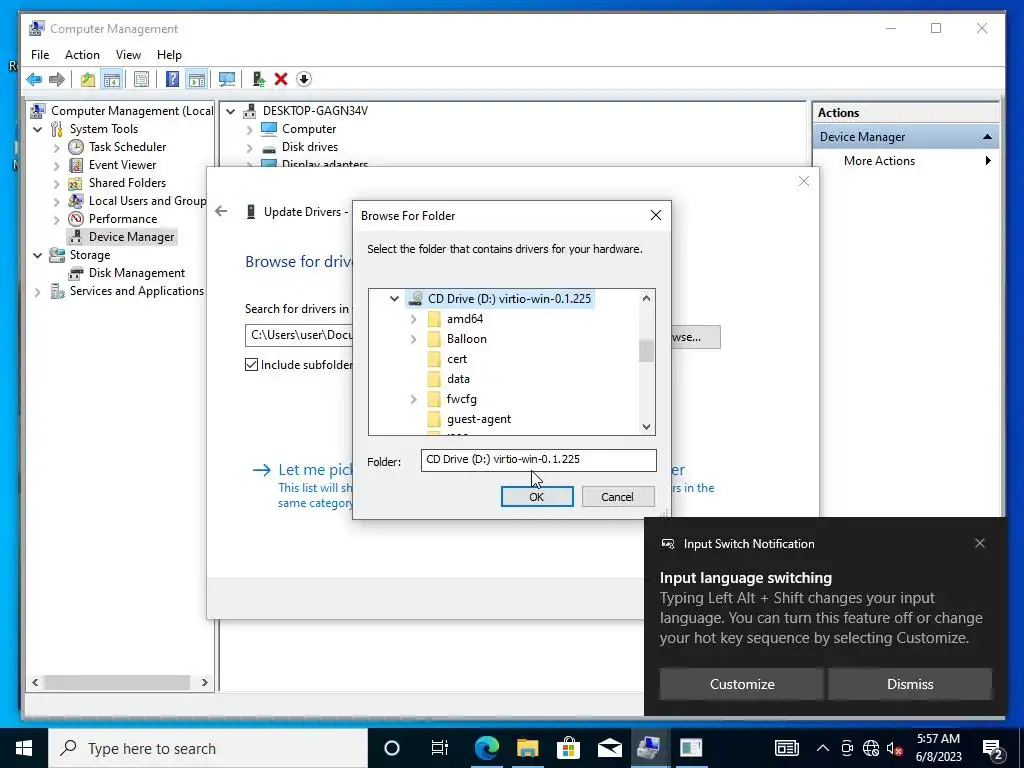The width and height of the screenshot is (1024, 768).
Task: Open File Explorer from taskbar
Action: pyautogui.click(x=528, y=748)
